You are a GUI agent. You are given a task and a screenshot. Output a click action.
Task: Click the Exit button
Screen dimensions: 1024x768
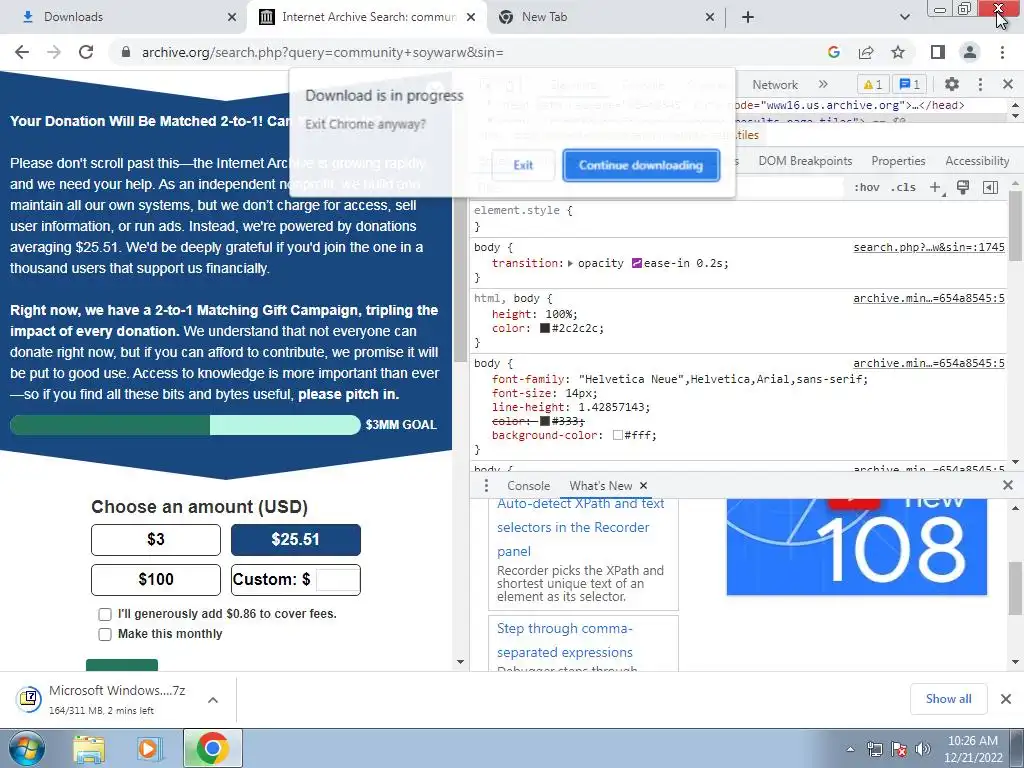(x=523, y=165)
